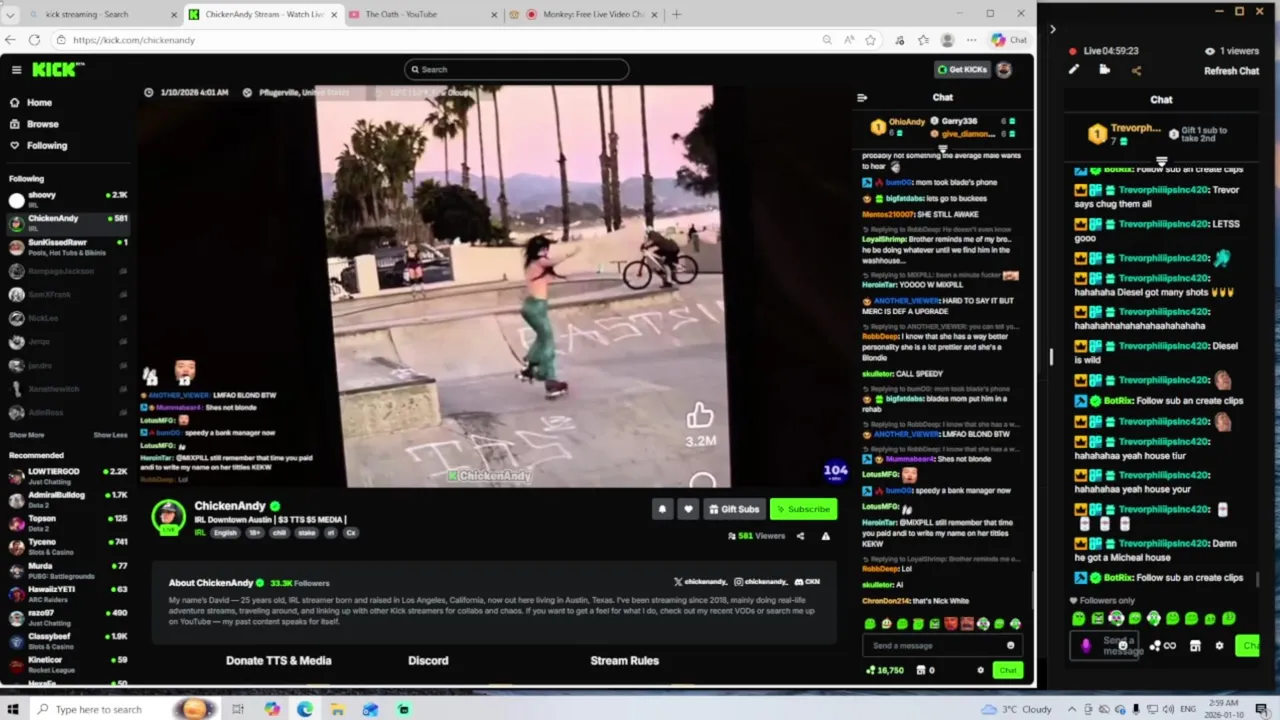Click Show More under Following list
1280x720 pixels.
27,435
